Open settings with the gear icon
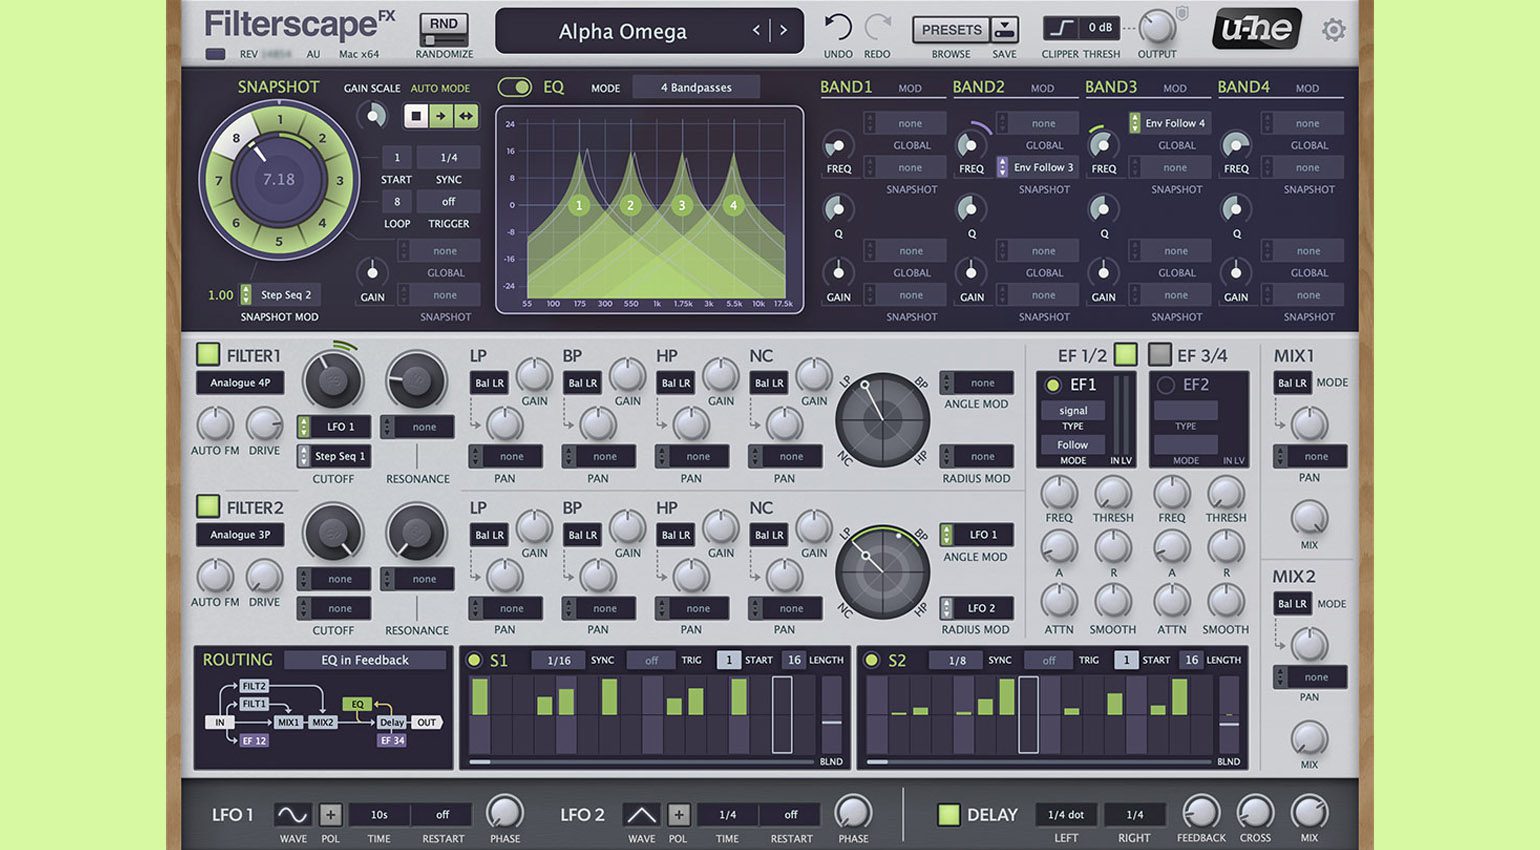 [1333, 30]
